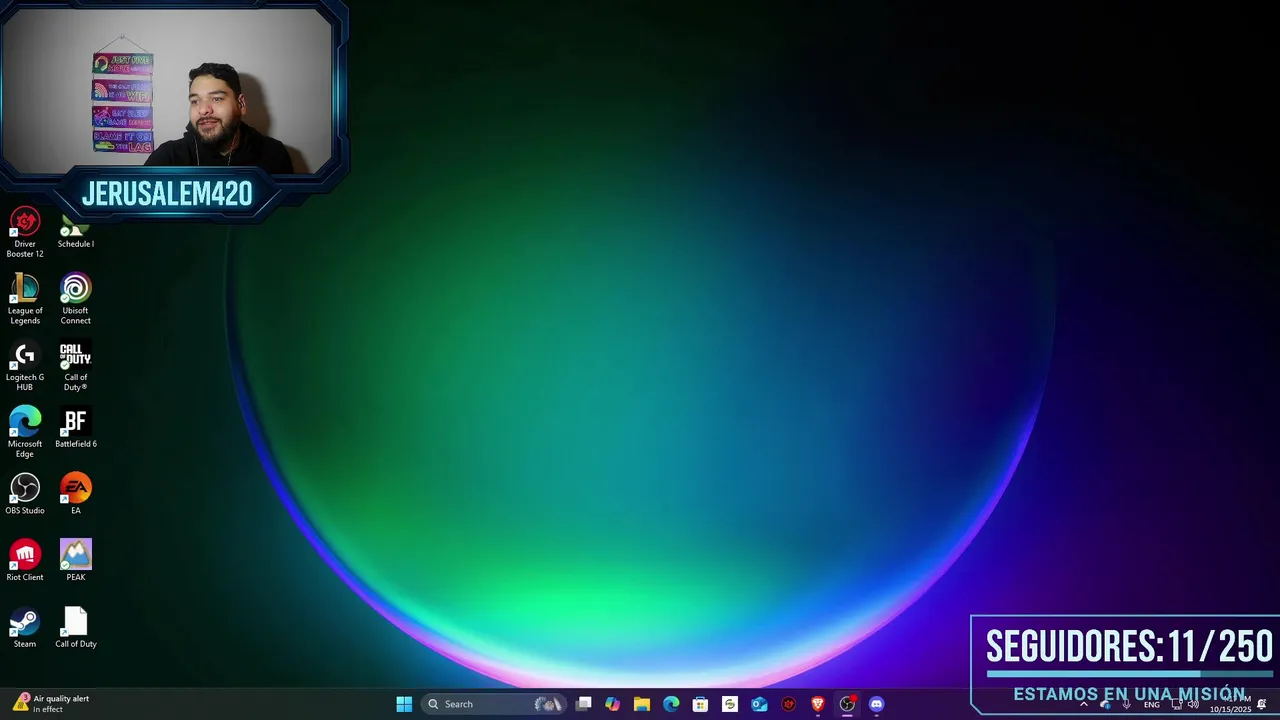The image size is (1280, 720).
Task: Open the volume speaker tray icon
Action: (1193, 704)
